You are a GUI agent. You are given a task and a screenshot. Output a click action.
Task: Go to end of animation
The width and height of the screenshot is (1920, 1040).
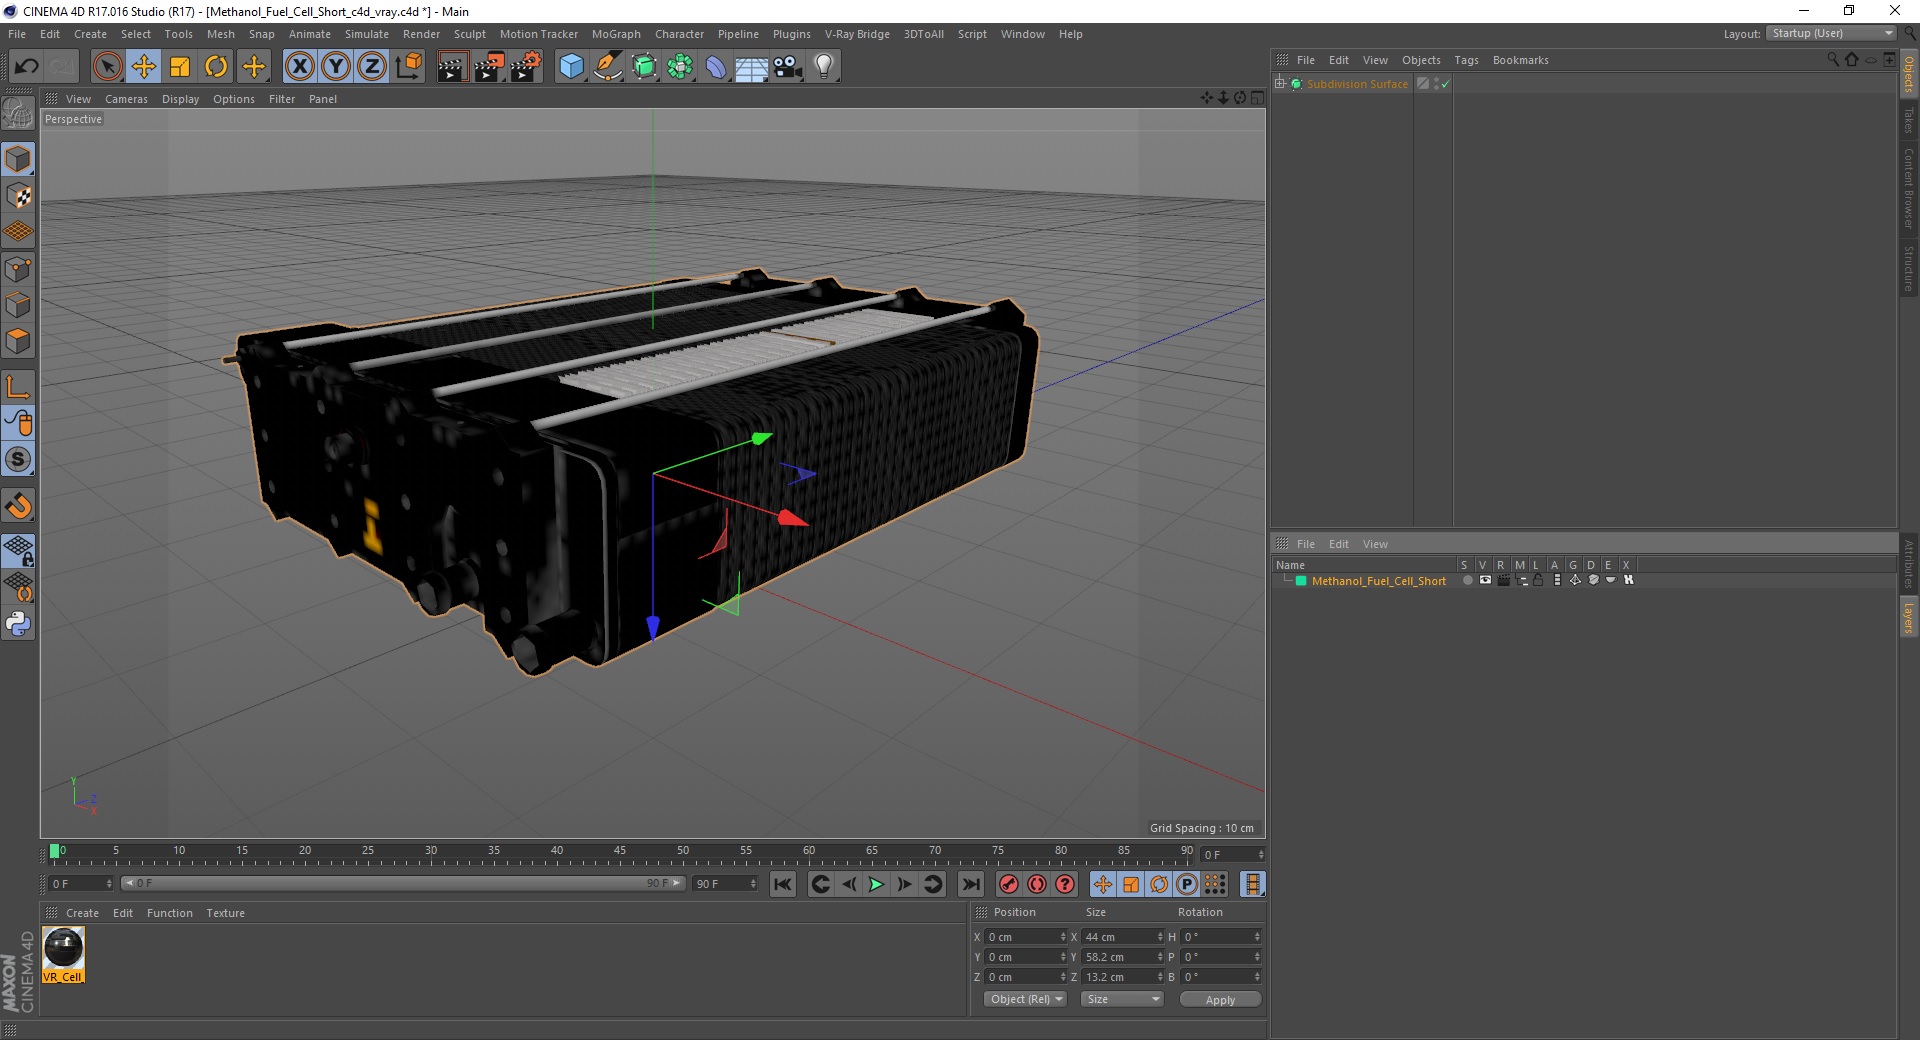[970, 884]
